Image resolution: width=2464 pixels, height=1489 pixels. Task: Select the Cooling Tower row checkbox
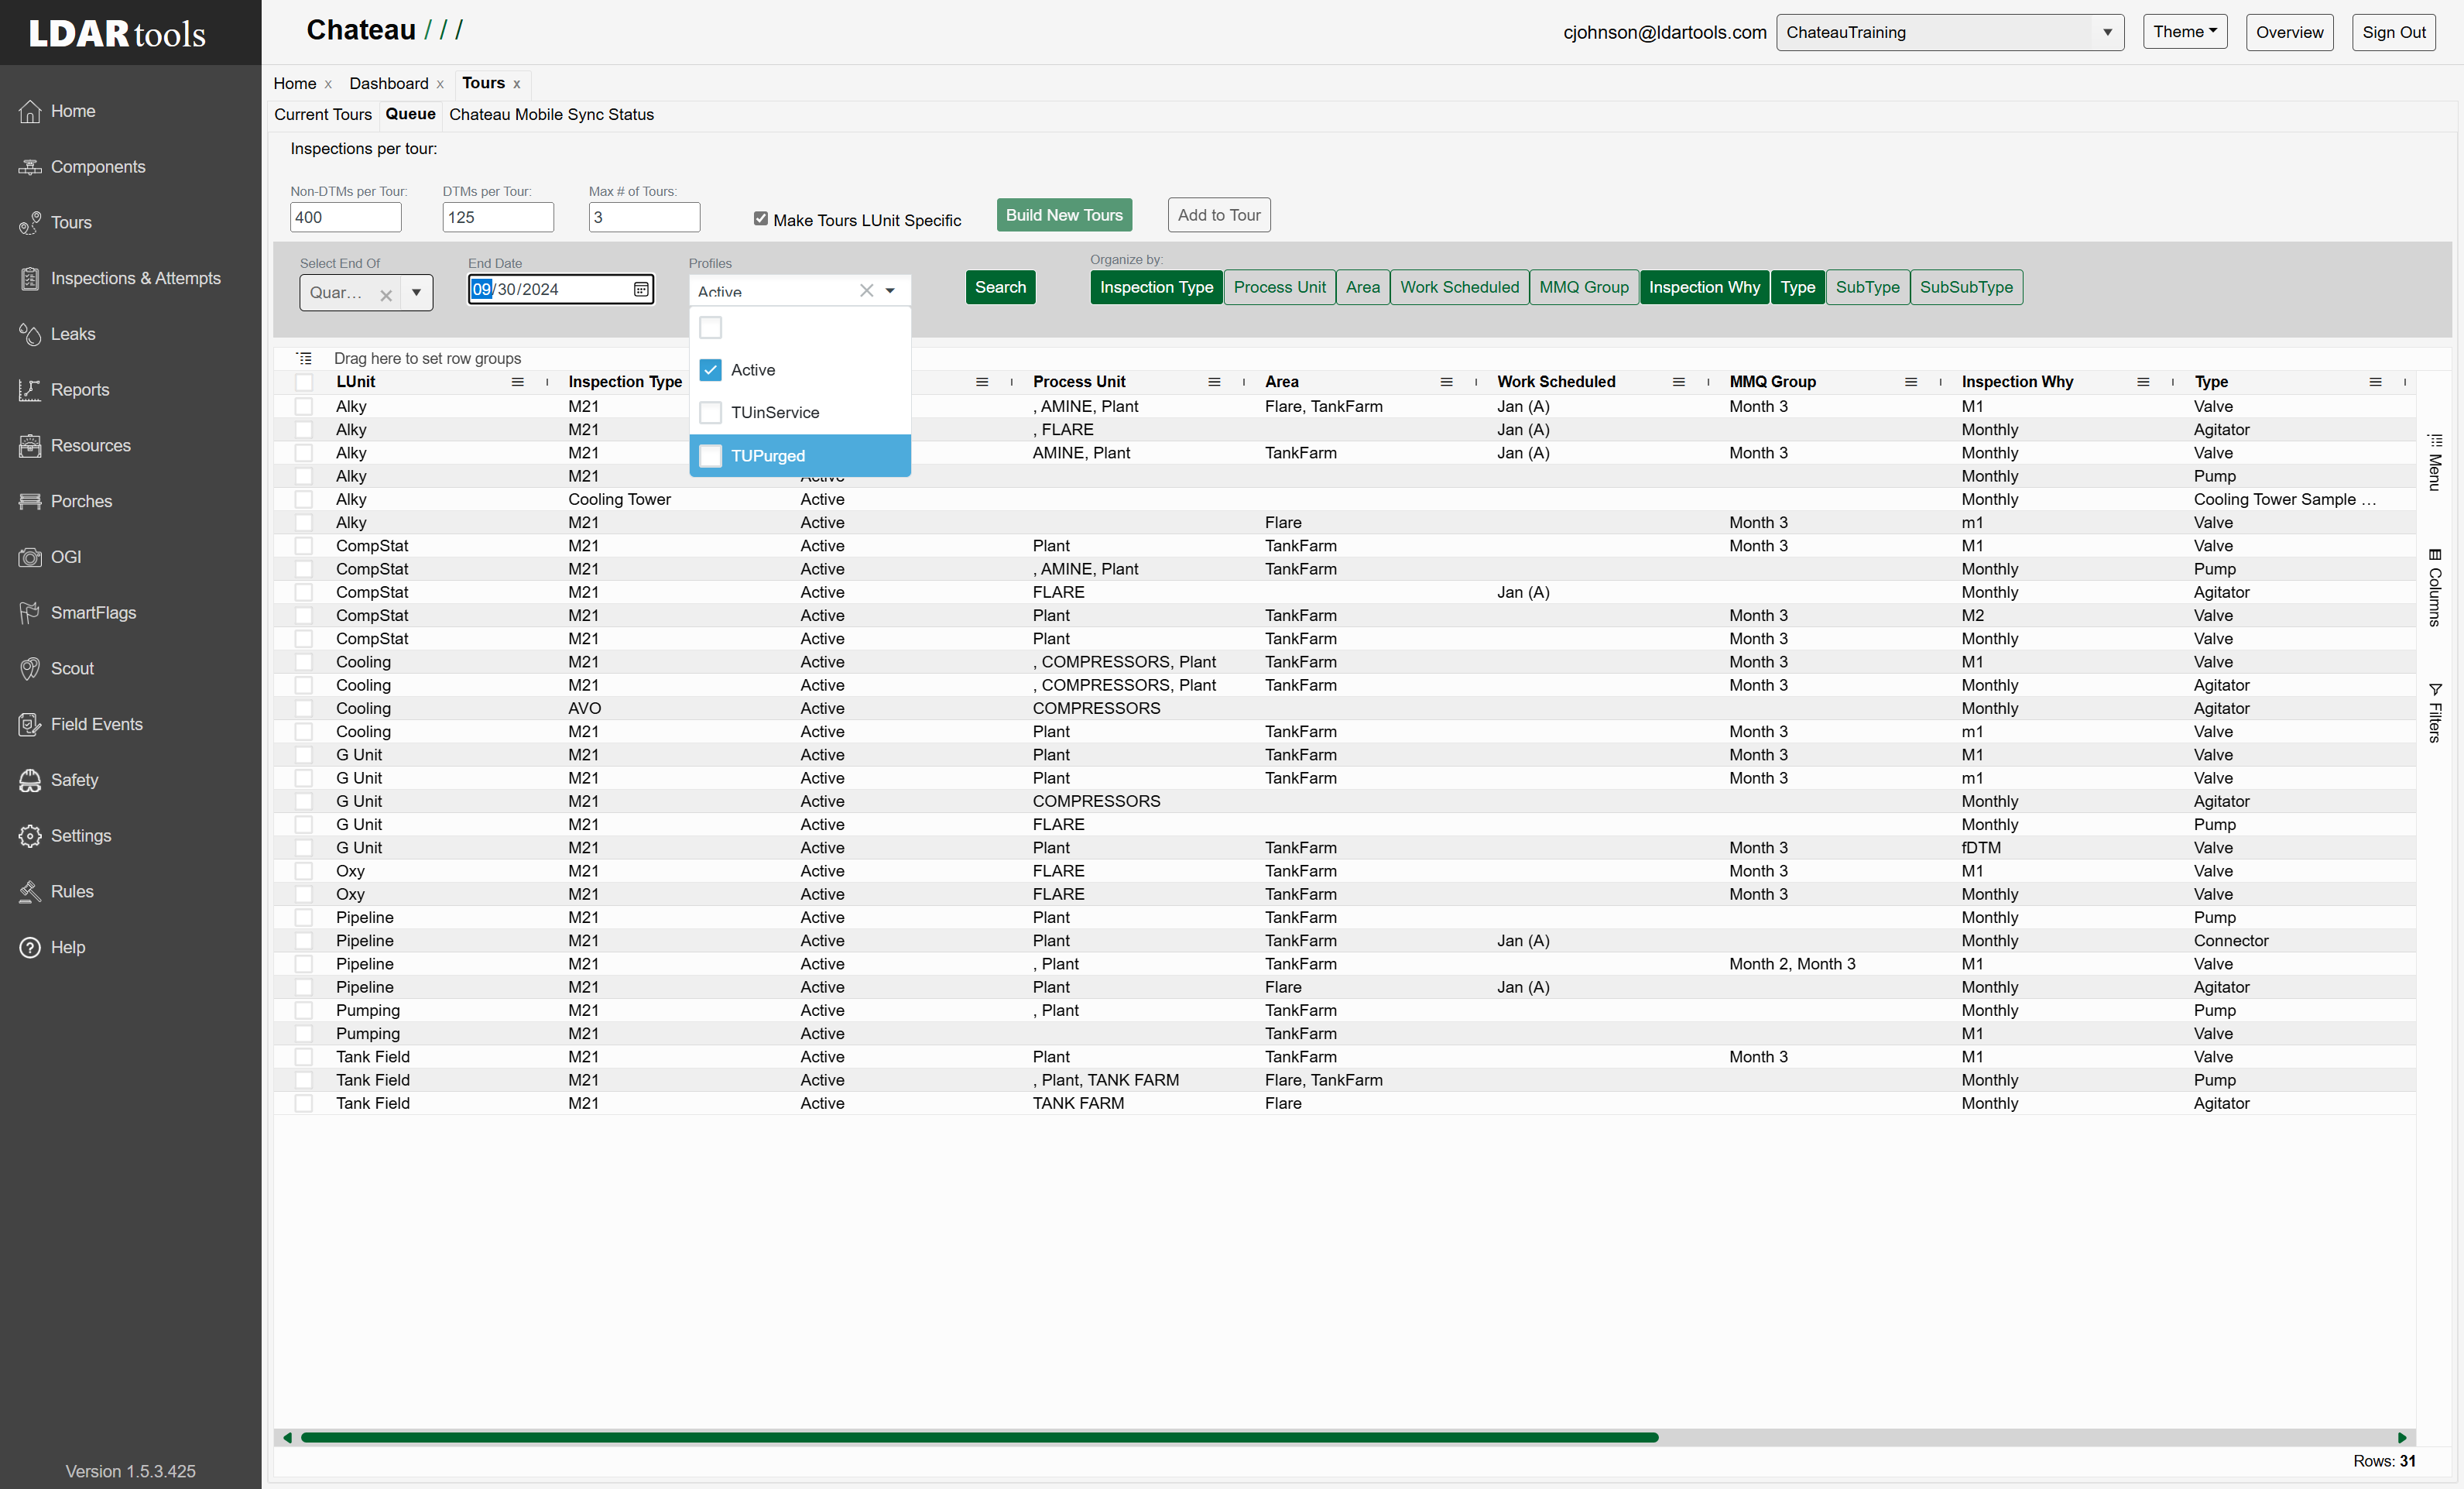pyautogui.click(x=304, y=499)
